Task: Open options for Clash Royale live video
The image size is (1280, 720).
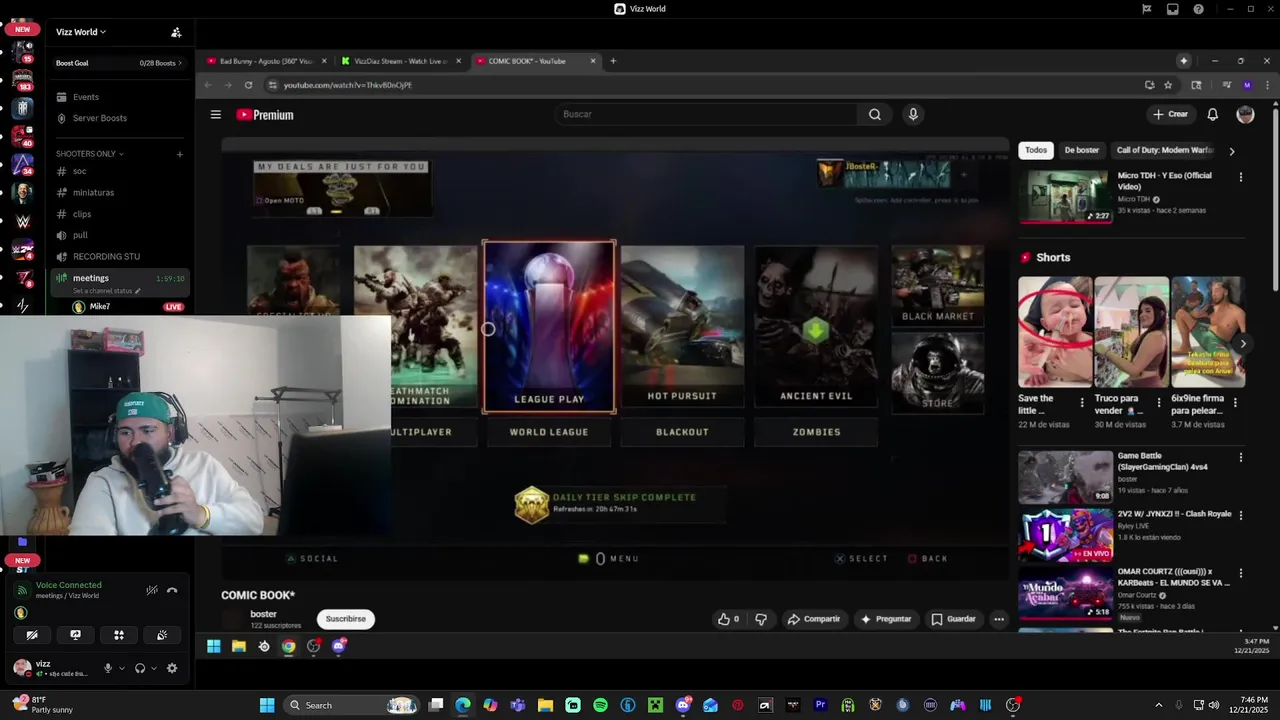Action: coord(1241,515)
